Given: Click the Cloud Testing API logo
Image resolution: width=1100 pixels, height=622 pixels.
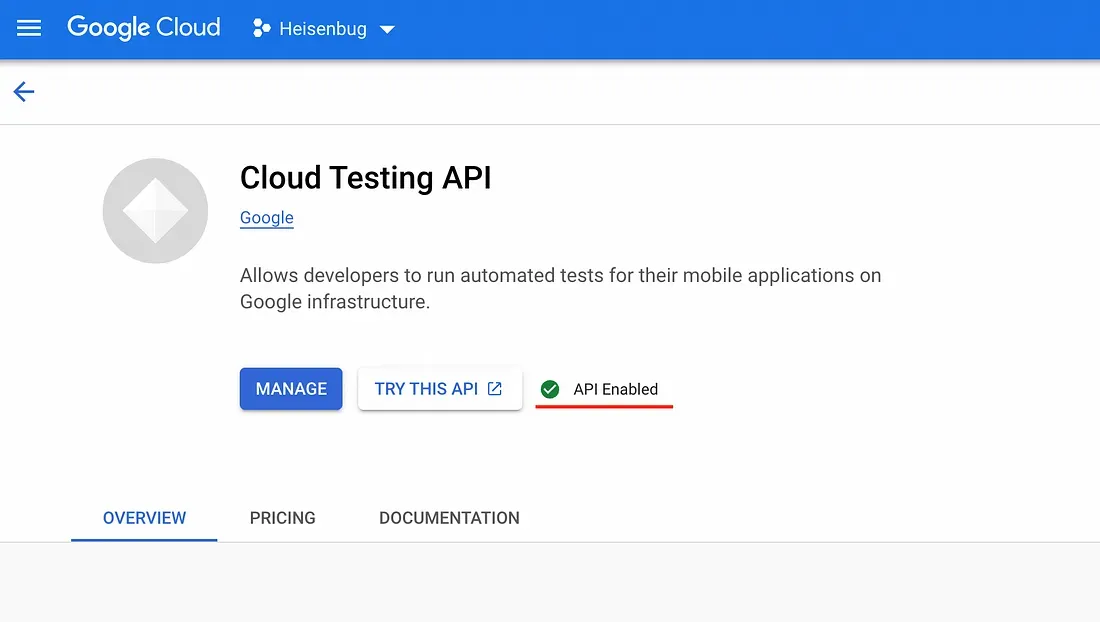Looking at the screenshot, I should click(x=155, y=210).
